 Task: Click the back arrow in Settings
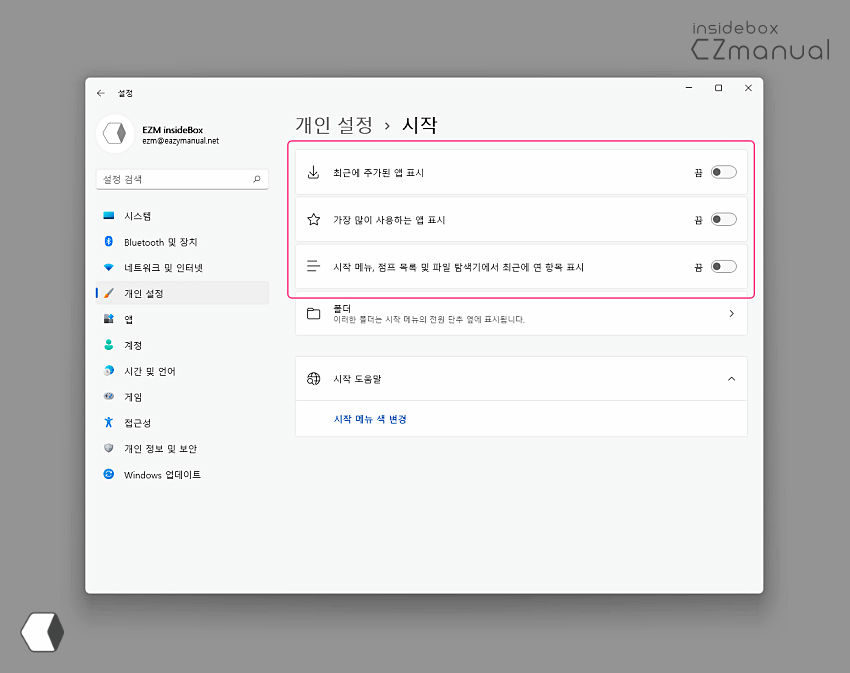[x=100, y=92]
